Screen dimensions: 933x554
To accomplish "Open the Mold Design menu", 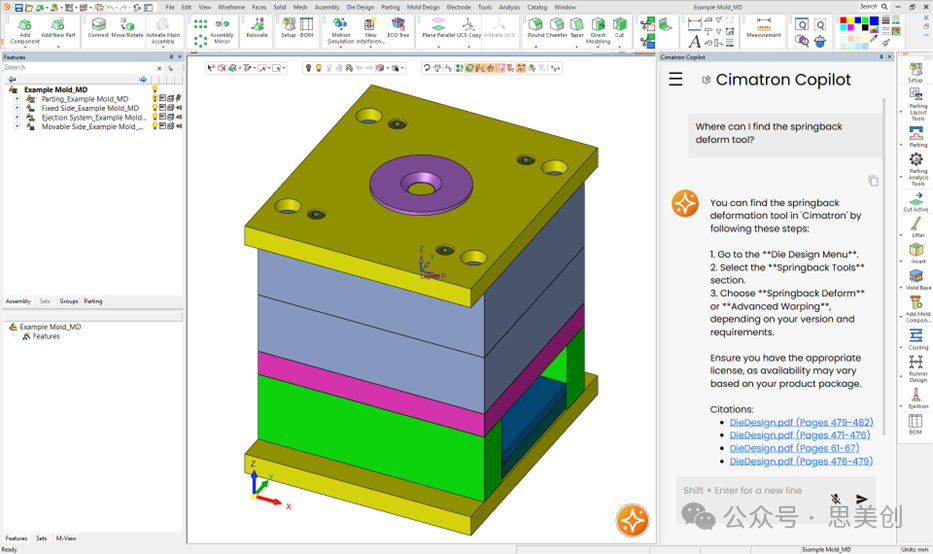I will tap(422, 7).
